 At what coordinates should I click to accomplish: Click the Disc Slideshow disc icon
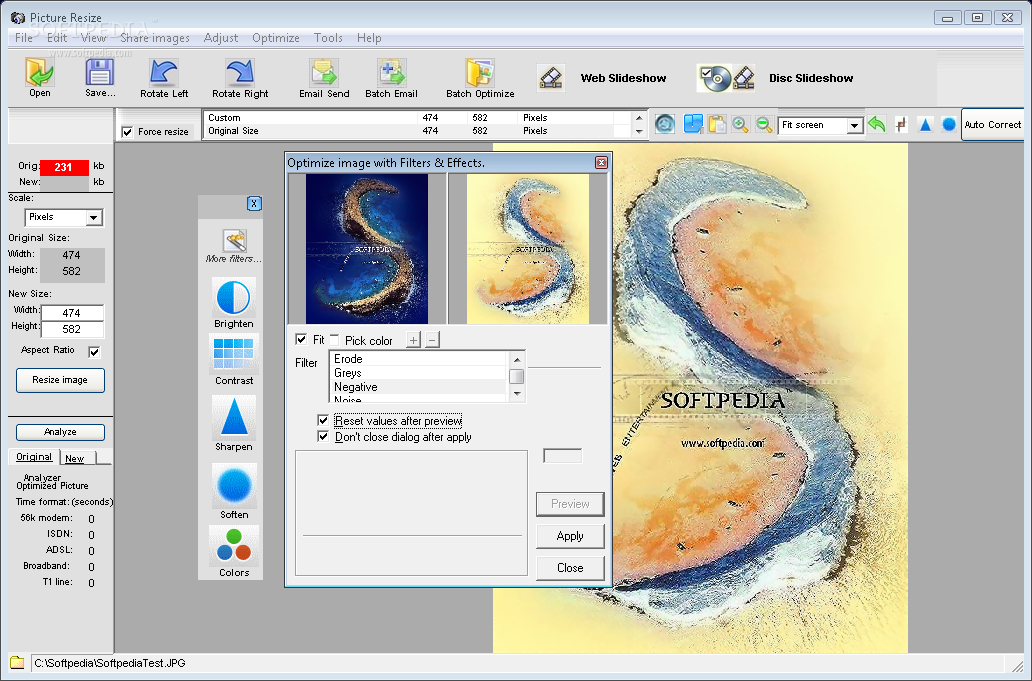pos(715,78)
